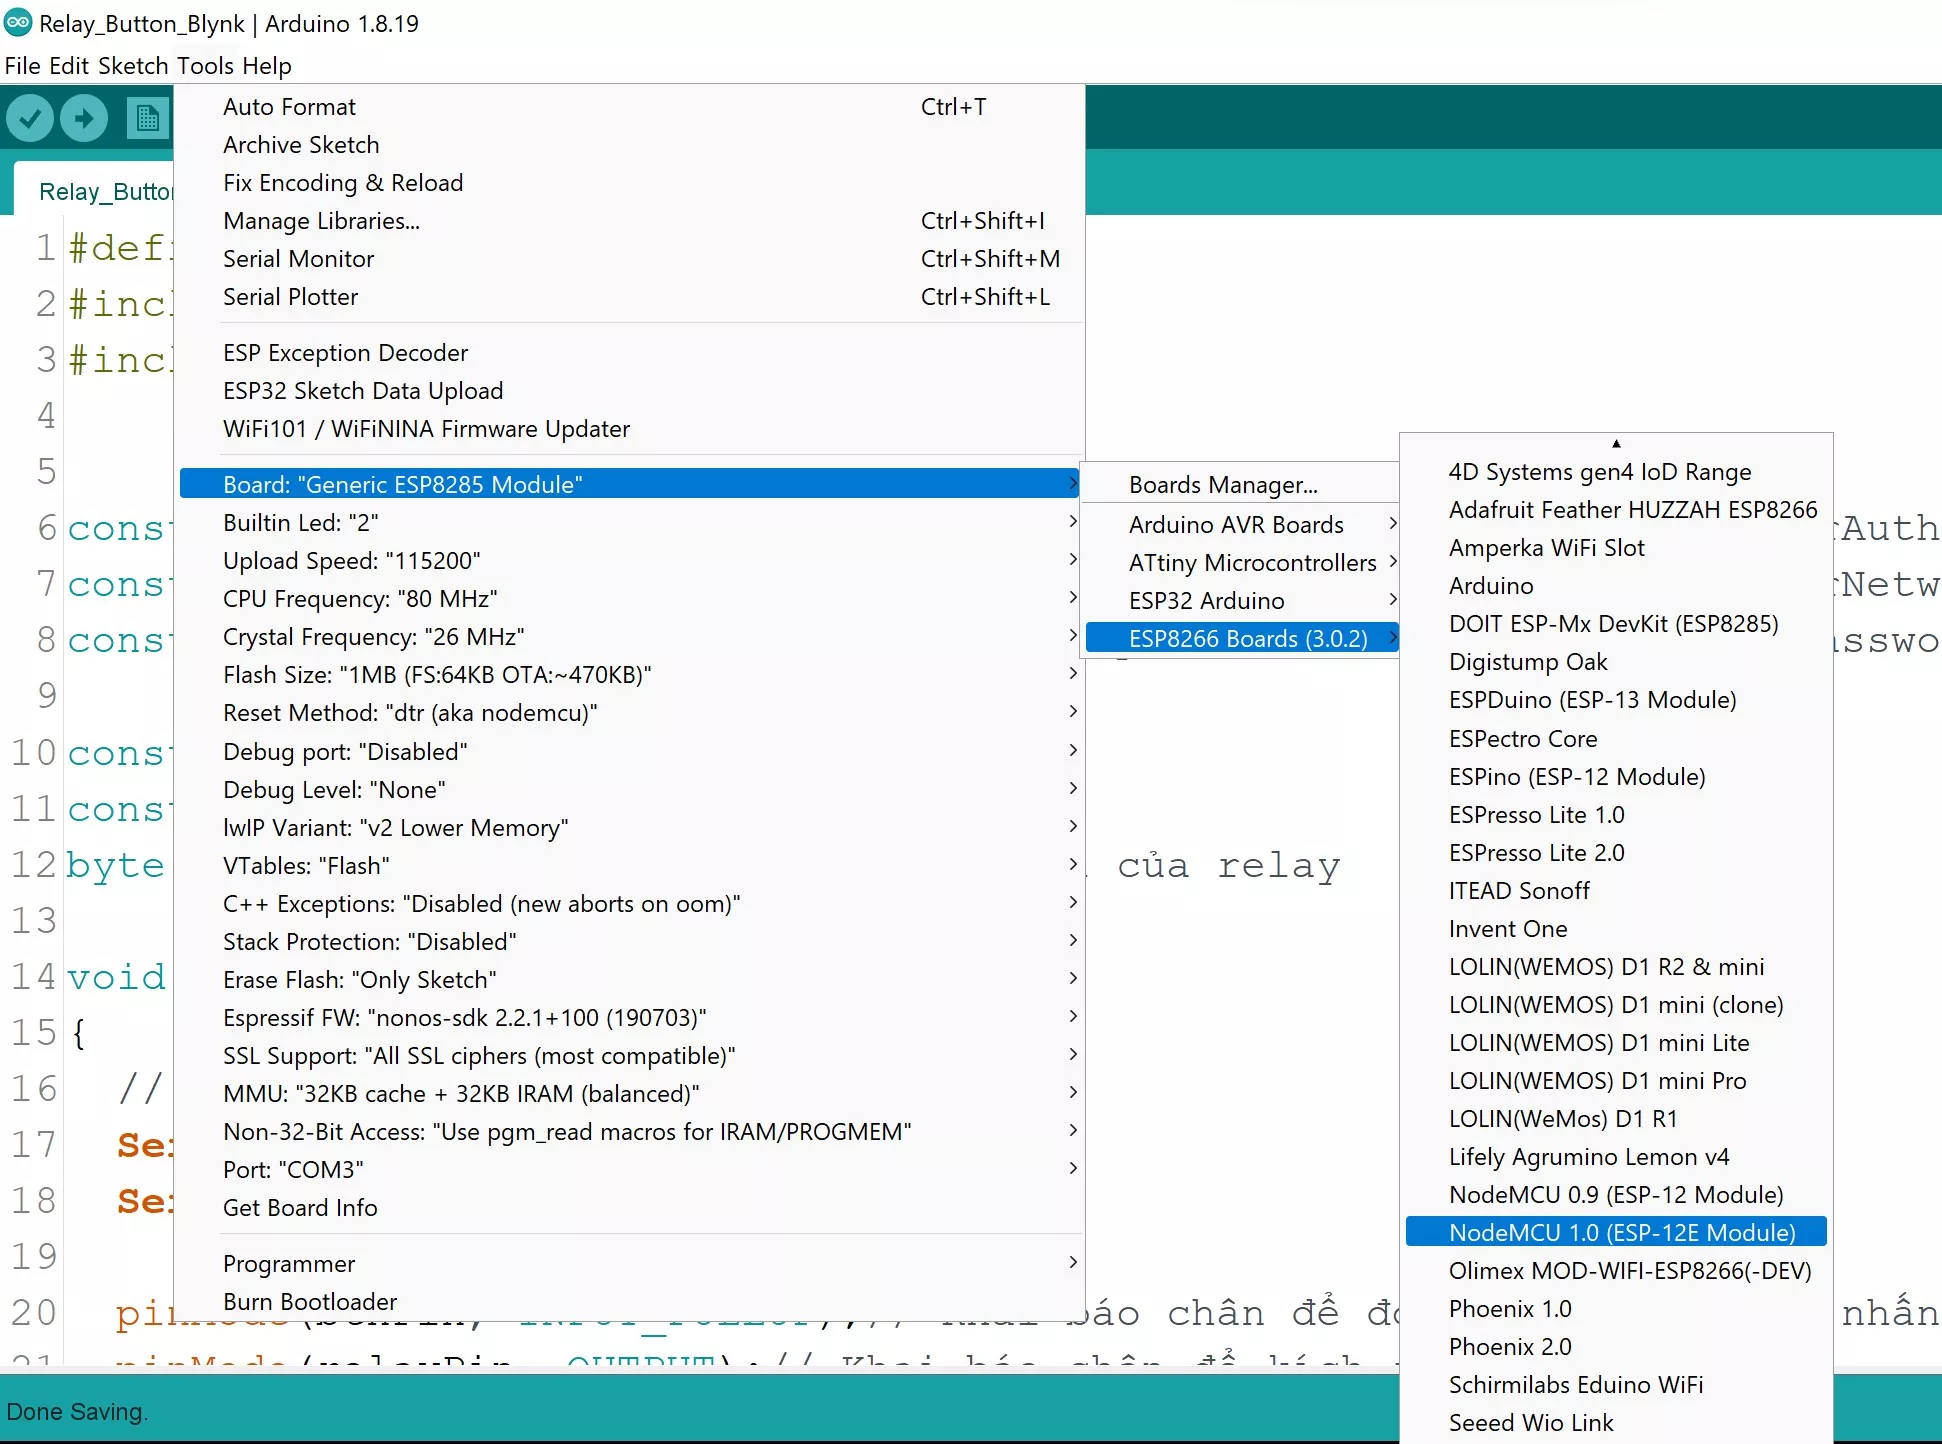Open Serial Monitor

[x=630, y=259]
